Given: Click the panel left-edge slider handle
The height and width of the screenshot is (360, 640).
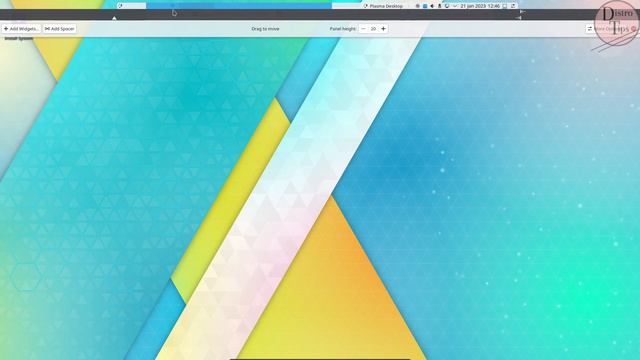Looking at the screenshot, I should click(x=114, y=18).
